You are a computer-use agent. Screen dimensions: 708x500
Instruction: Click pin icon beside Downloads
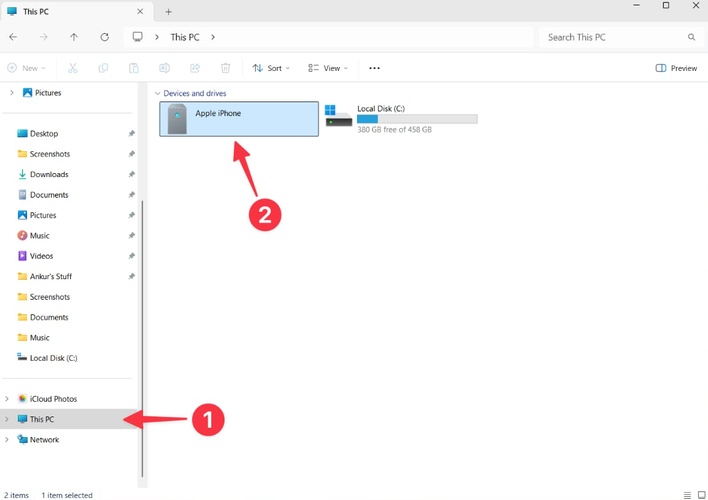pyautogui.click(x=131, y=174)
